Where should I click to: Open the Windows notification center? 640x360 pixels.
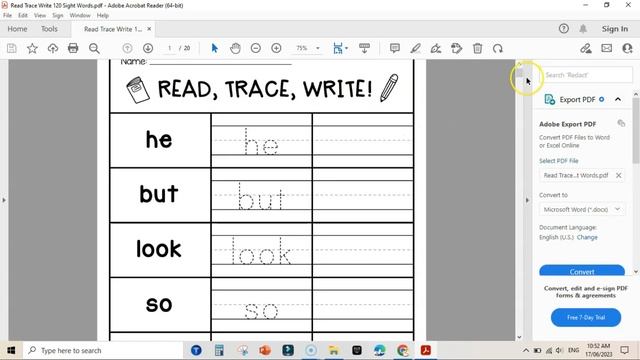coord(624,350)
